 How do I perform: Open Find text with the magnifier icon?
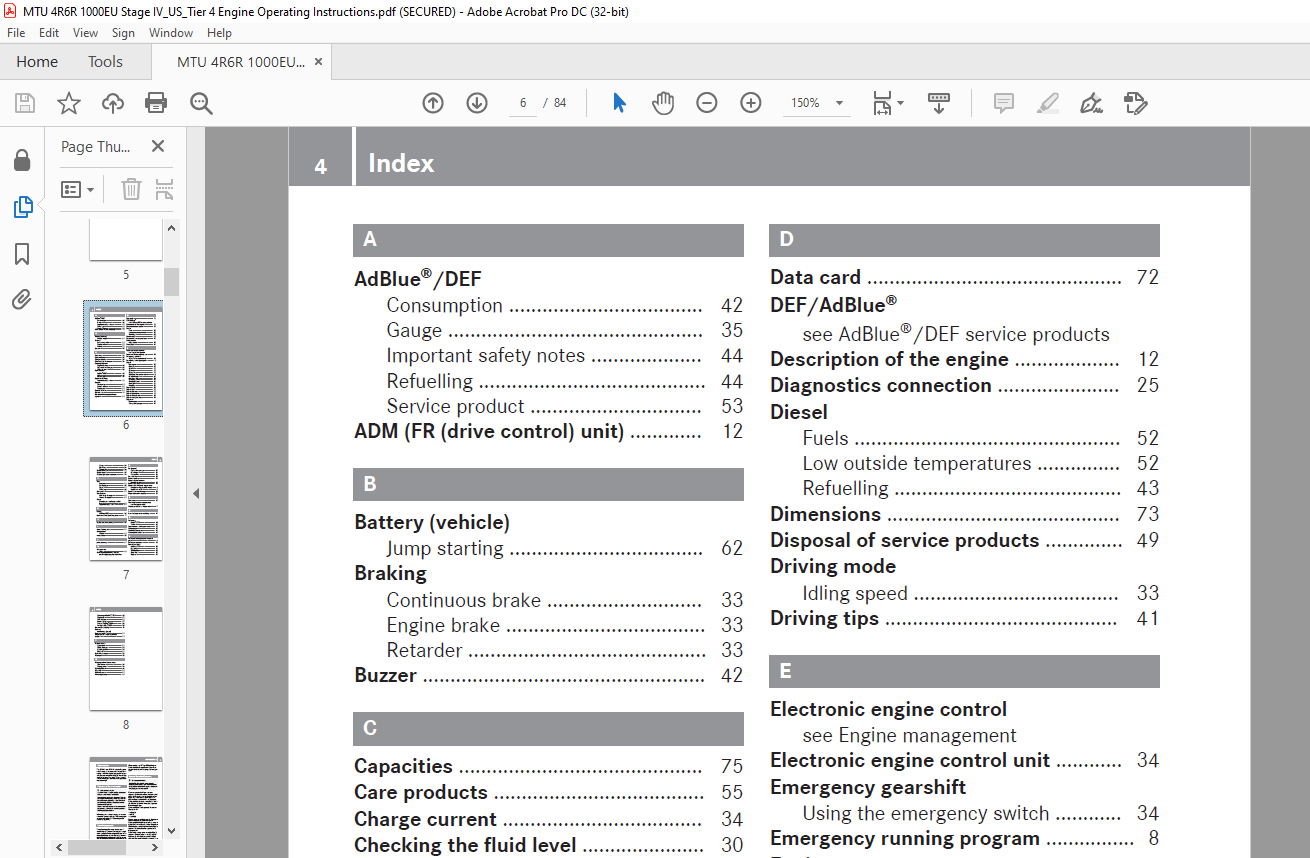coord(201,103)
